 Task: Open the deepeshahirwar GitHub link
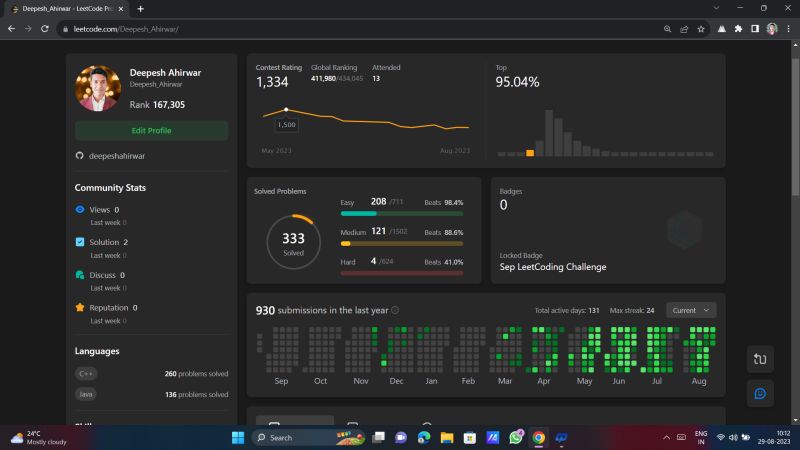coord(117,156)
